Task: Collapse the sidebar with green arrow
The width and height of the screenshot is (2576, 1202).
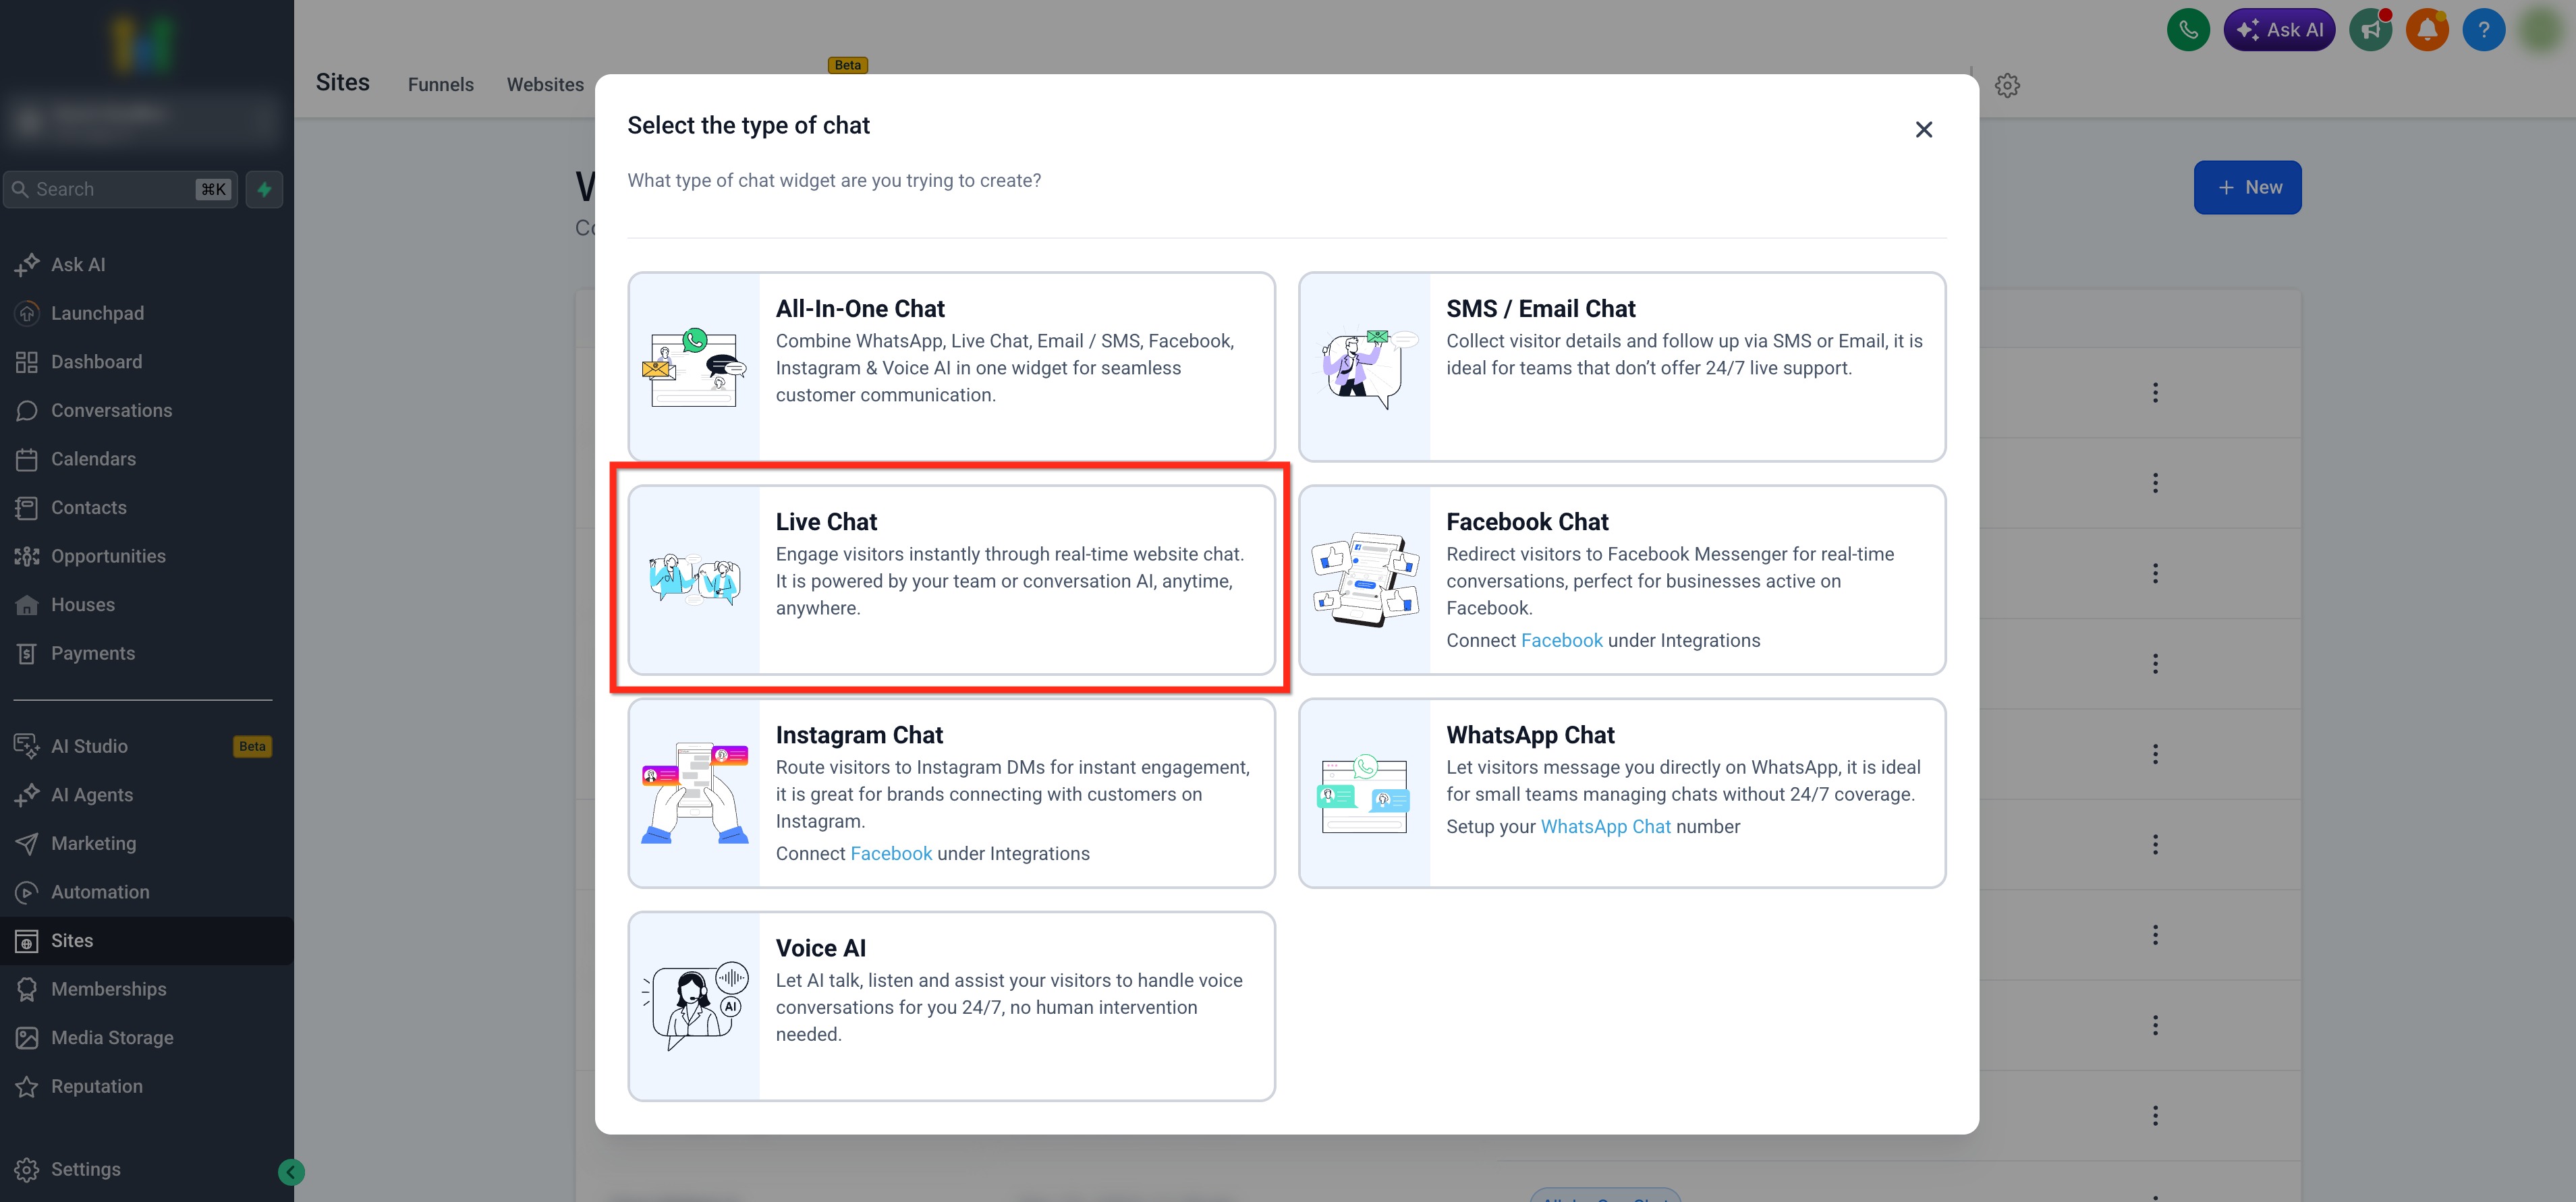Action: tap(291, 1172)
